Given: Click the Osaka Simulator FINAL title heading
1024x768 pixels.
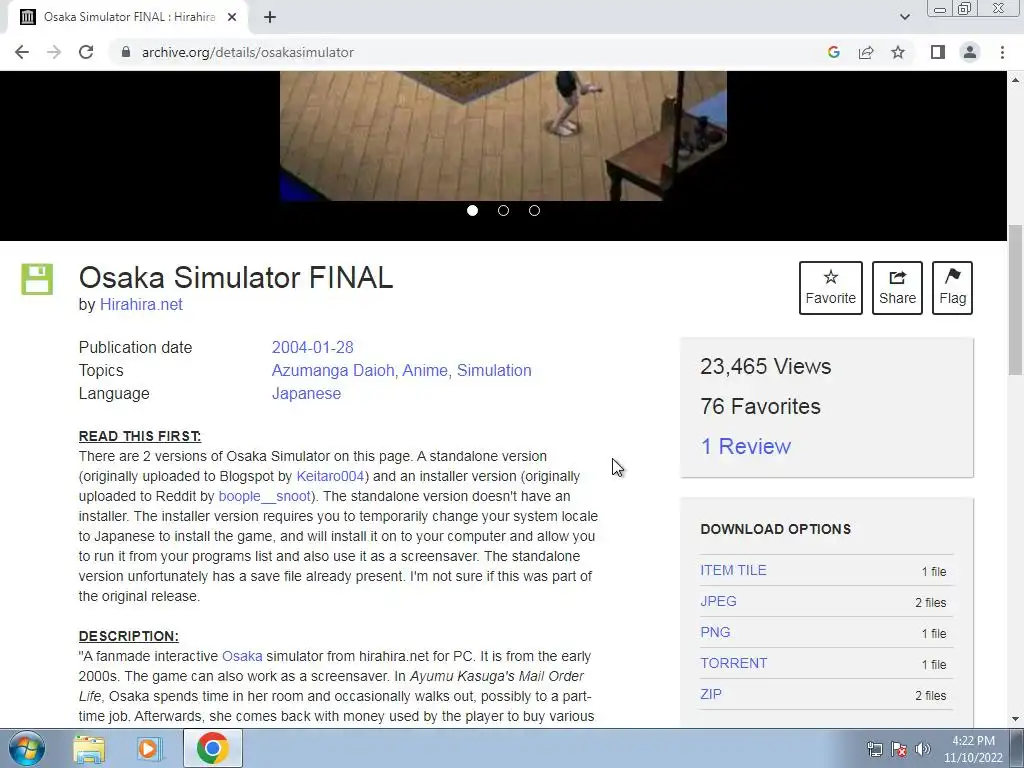Looking at the screenshot, I should pos(236,278).
